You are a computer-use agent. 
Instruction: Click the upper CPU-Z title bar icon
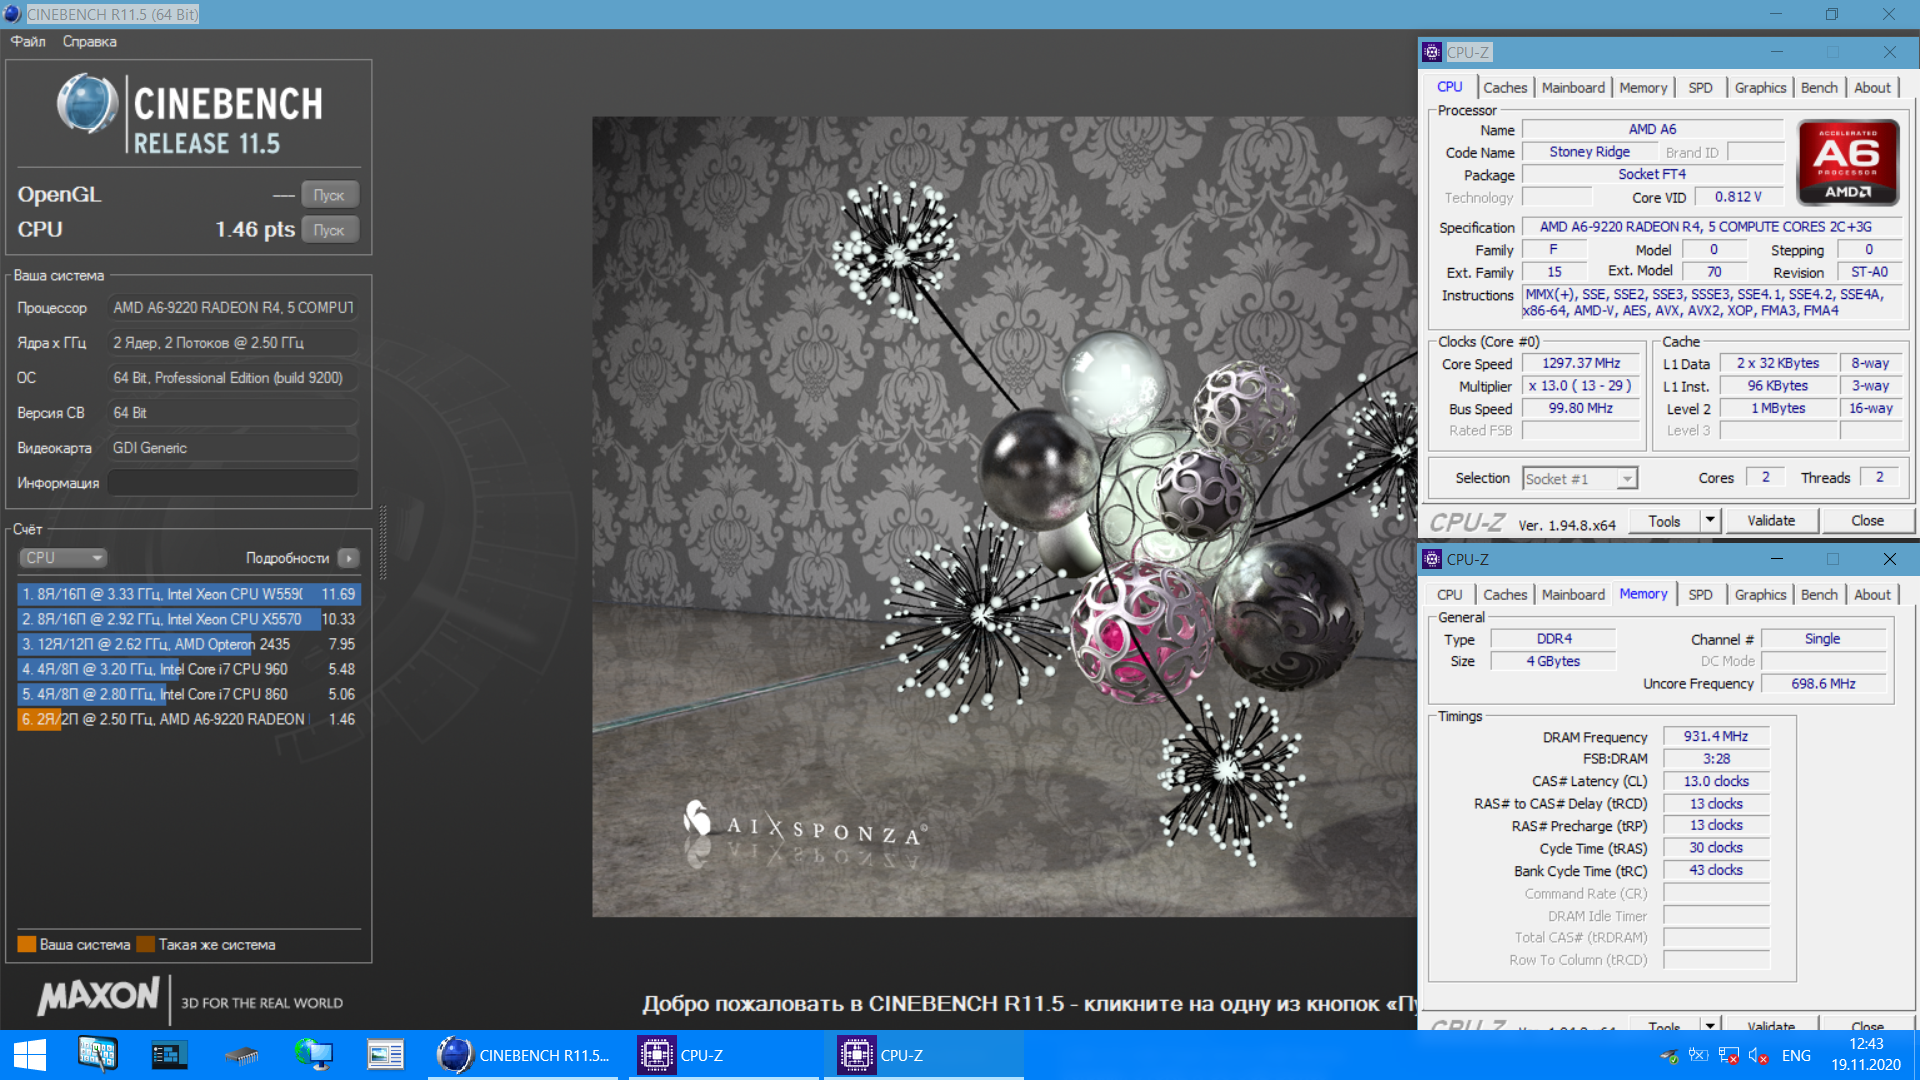[1432, 52]
